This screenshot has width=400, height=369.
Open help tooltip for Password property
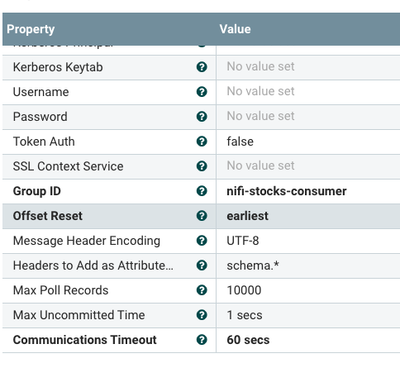[x=202, y=117]
